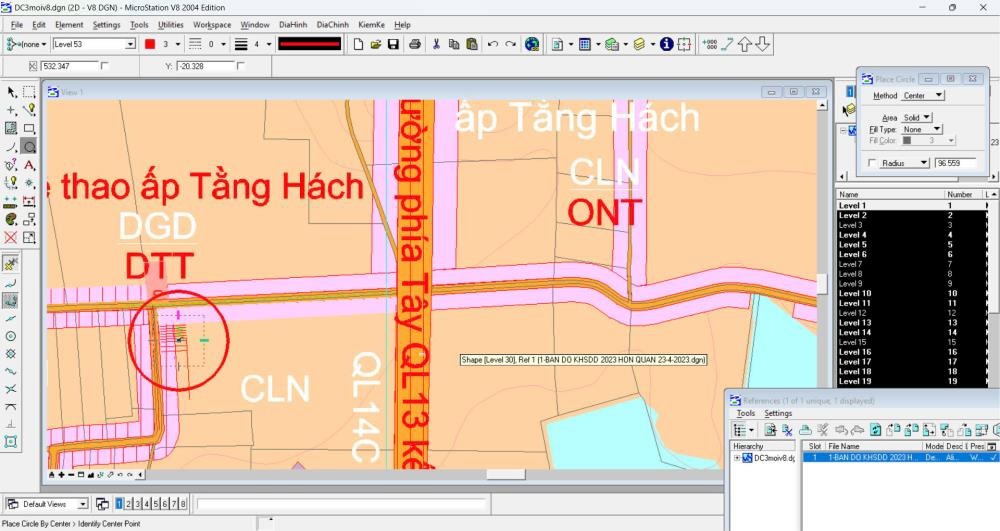Click the Name column header in the level list
Image resolution: width=1000 pixels, height=531 pixels.
[x=890, y=194]
